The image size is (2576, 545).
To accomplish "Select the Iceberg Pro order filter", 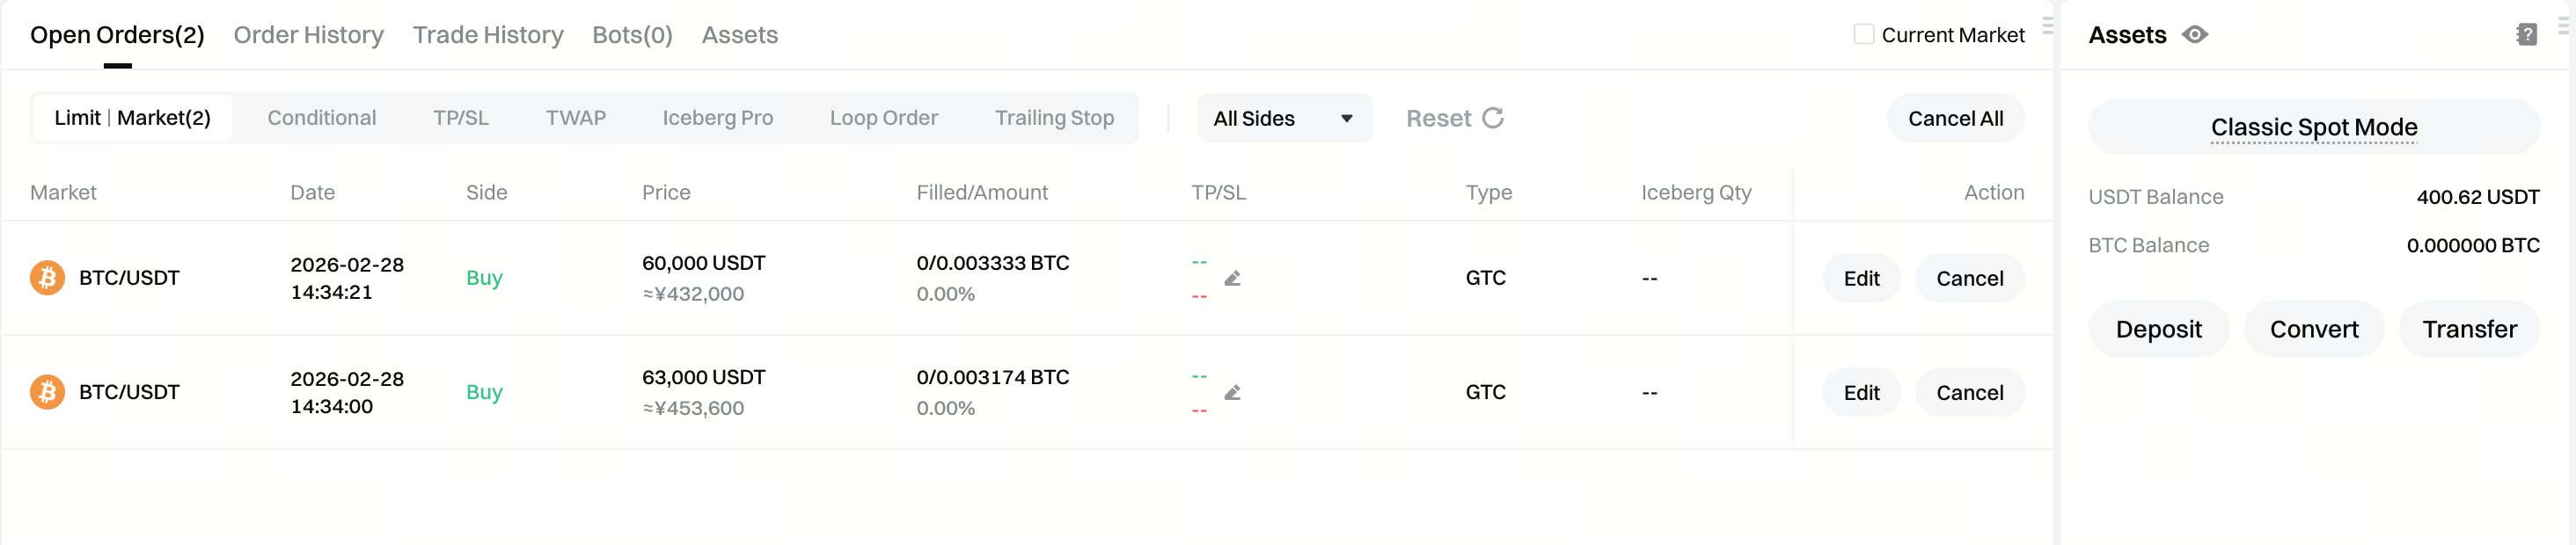I will click(717, 118).
